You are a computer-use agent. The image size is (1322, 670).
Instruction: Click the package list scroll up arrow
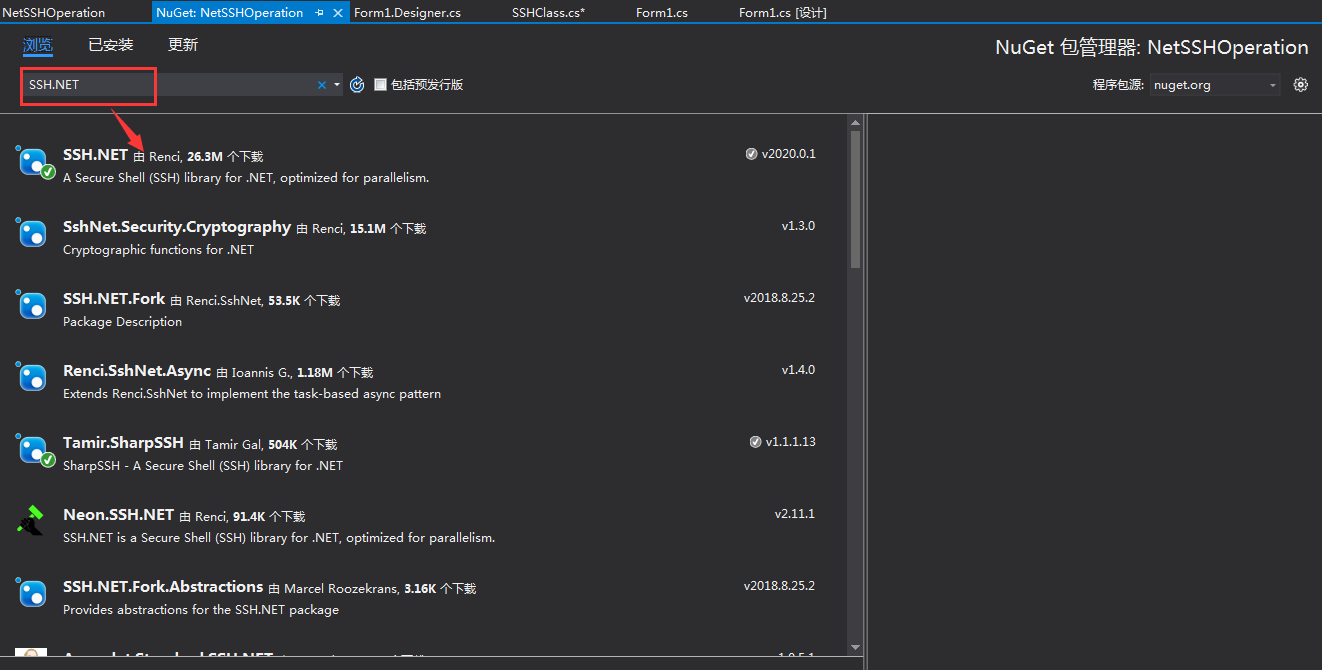855,122
